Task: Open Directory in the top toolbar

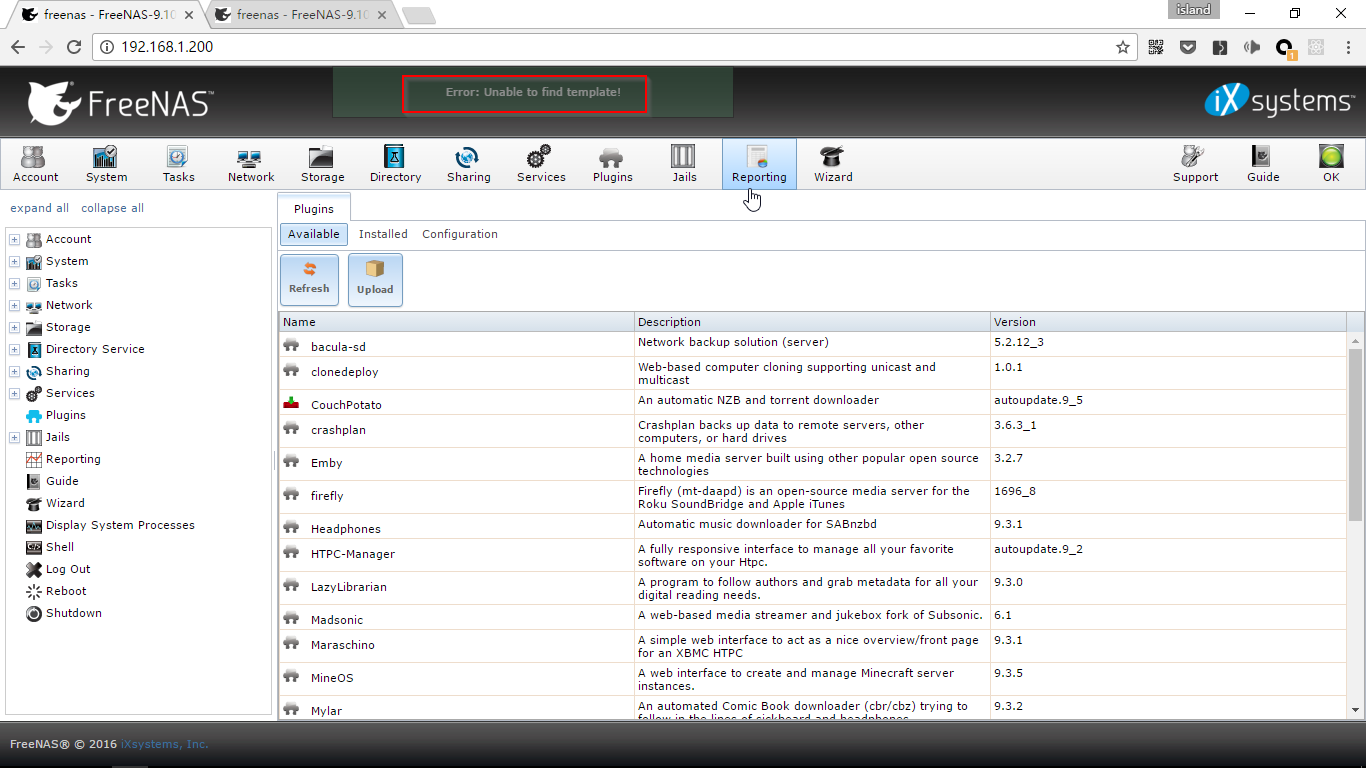Action: 395,164
